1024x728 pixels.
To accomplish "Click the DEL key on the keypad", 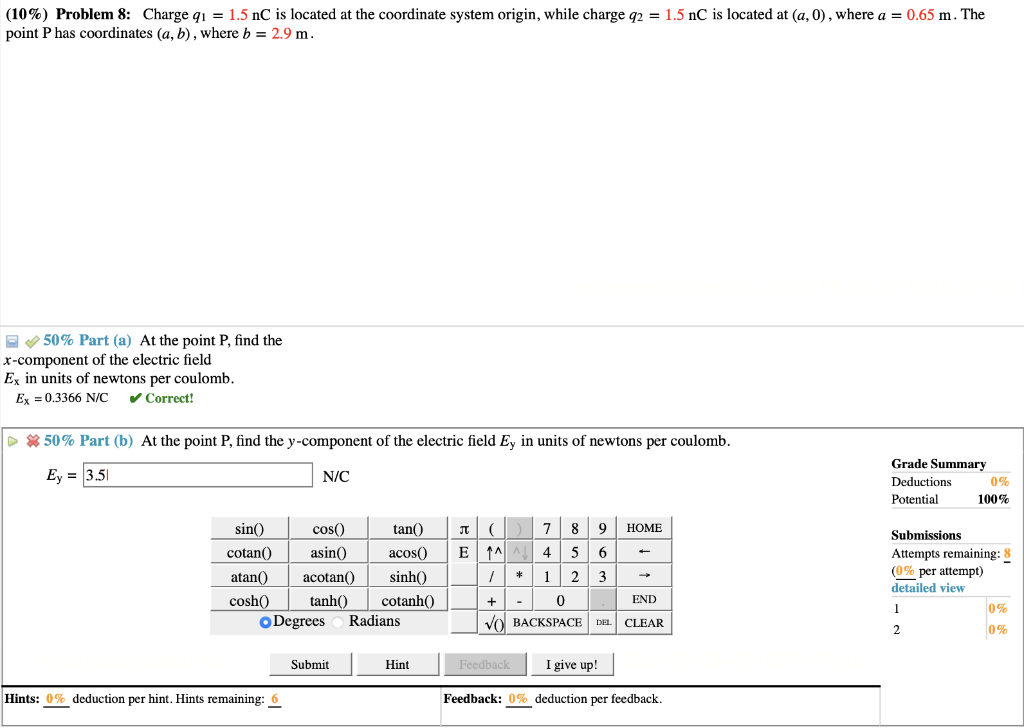I will pyautogui.click(x=604, y=622).
